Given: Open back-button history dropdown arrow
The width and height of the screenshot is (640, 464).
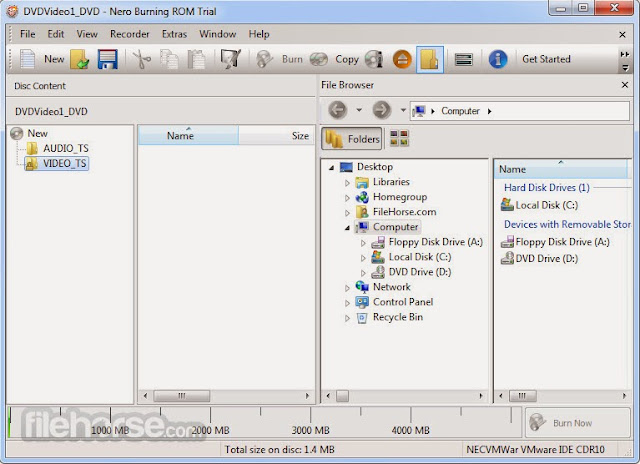Looking at the screenshot, I should click(x=359, y=110).
